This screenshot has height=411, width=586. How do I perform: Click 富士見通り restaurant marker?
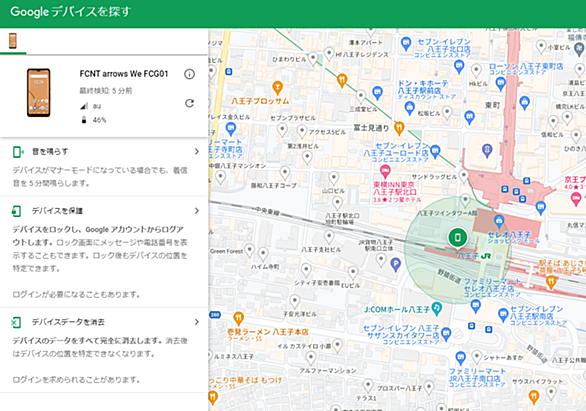399,128
